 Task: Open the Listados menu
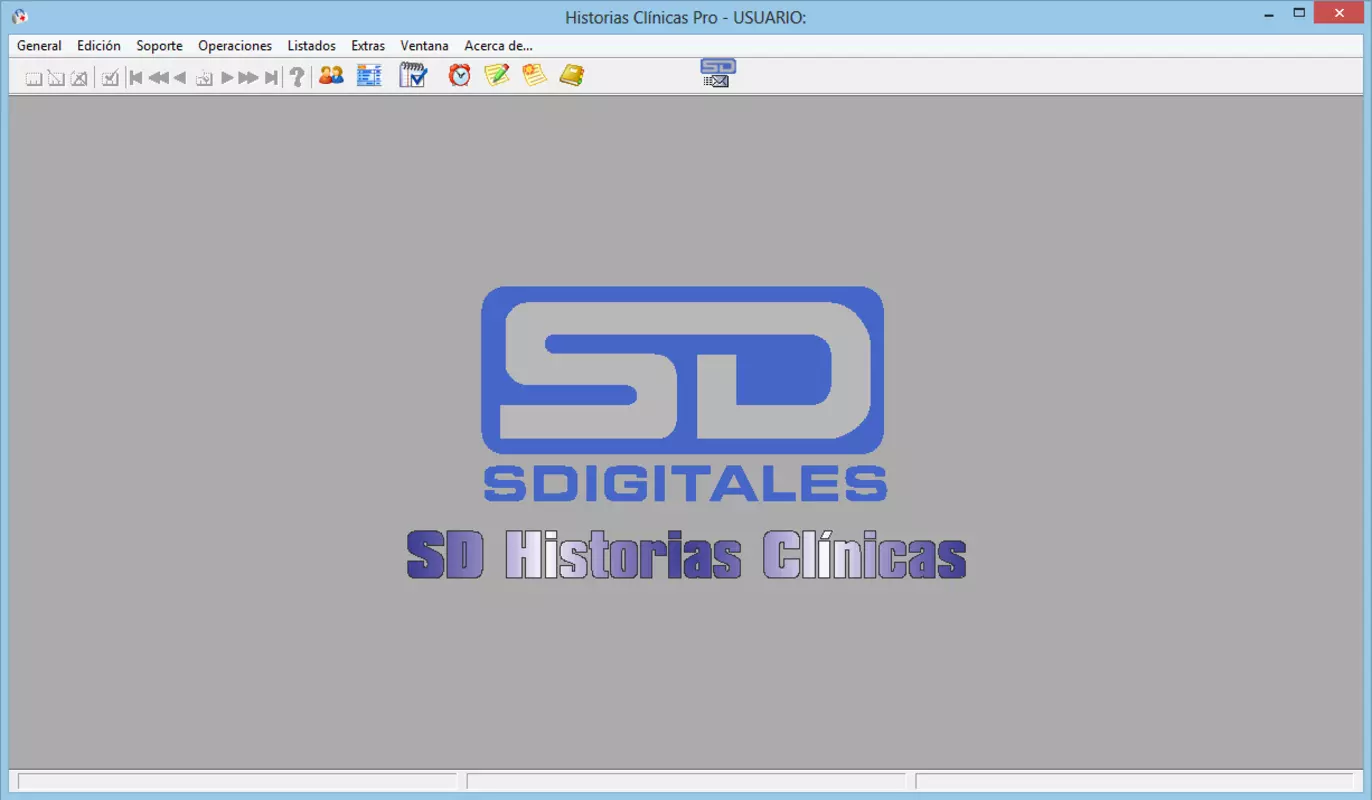[312, 46]
